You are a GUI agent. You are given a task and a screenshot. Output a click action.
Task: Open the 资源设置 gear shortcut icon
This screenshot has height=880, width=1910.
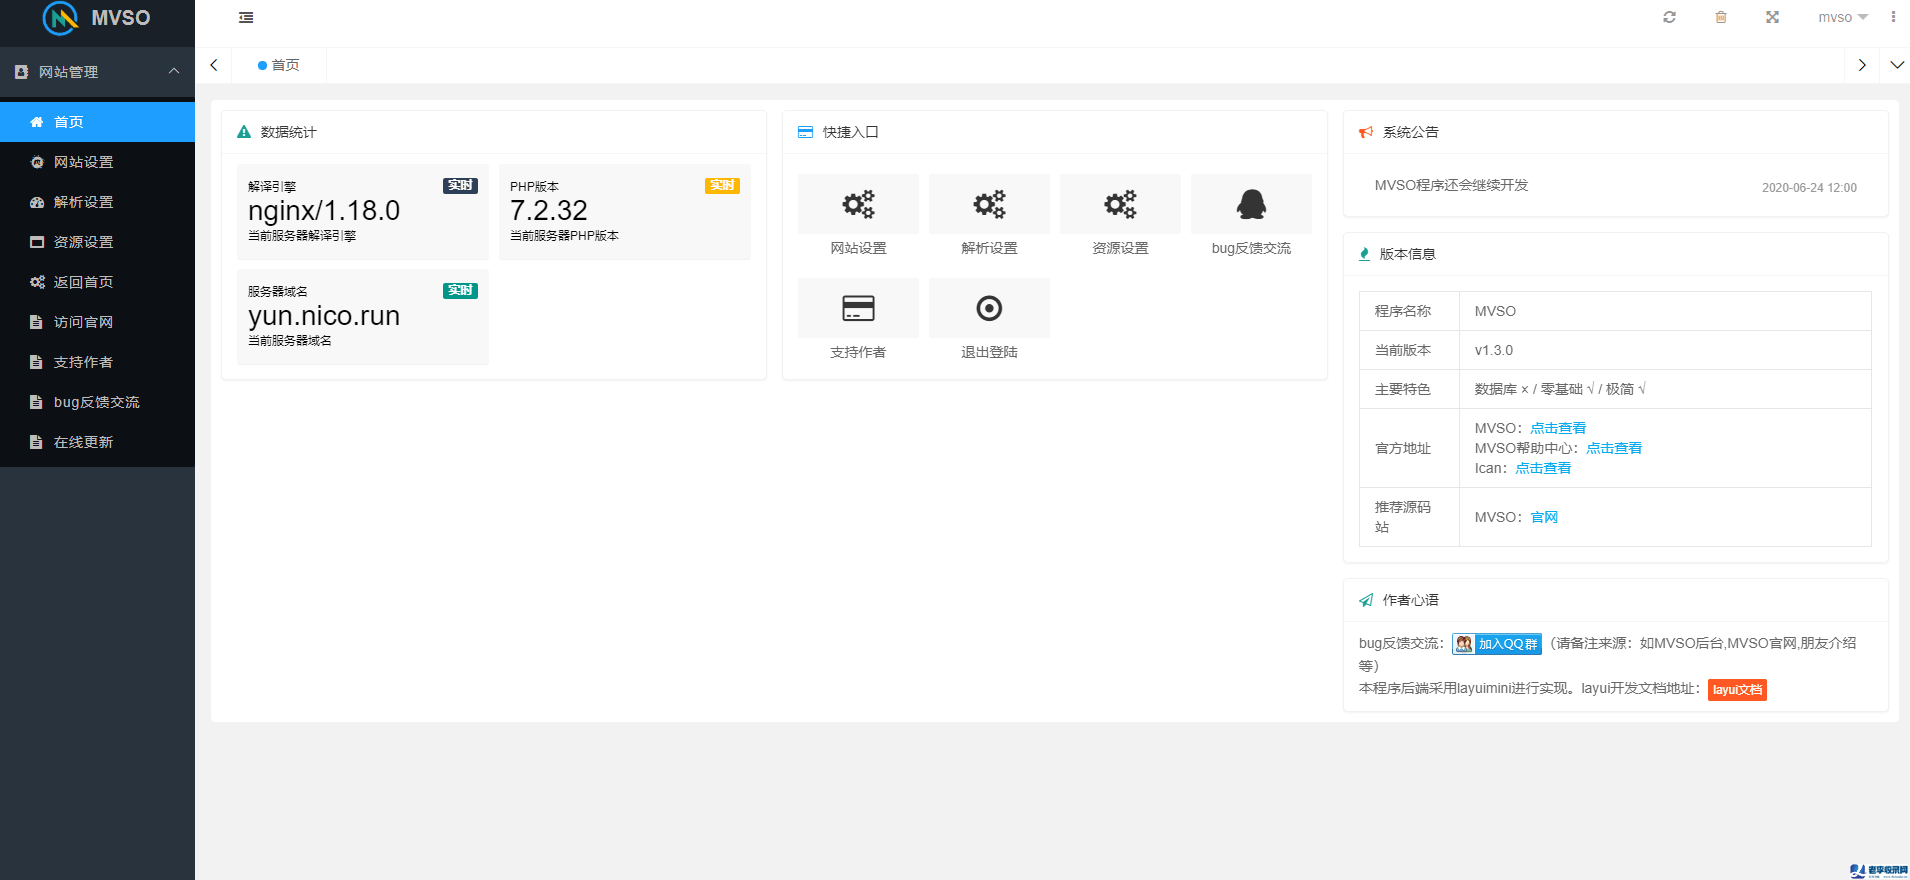[x=1120, y=204]
